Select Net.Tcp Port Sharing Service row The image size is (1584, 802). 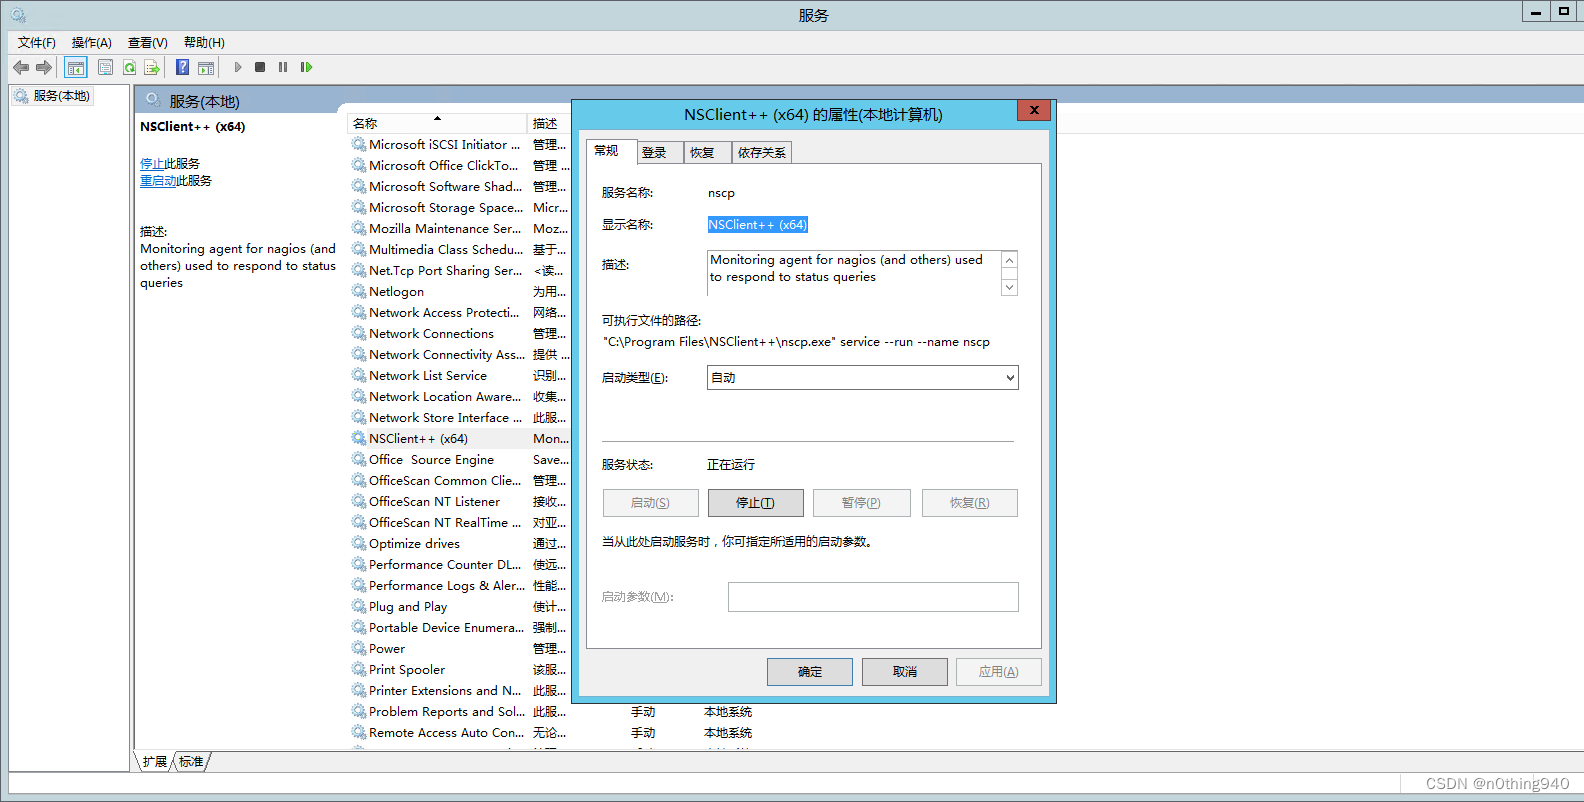pyautogui.click(x=459, y=270)
